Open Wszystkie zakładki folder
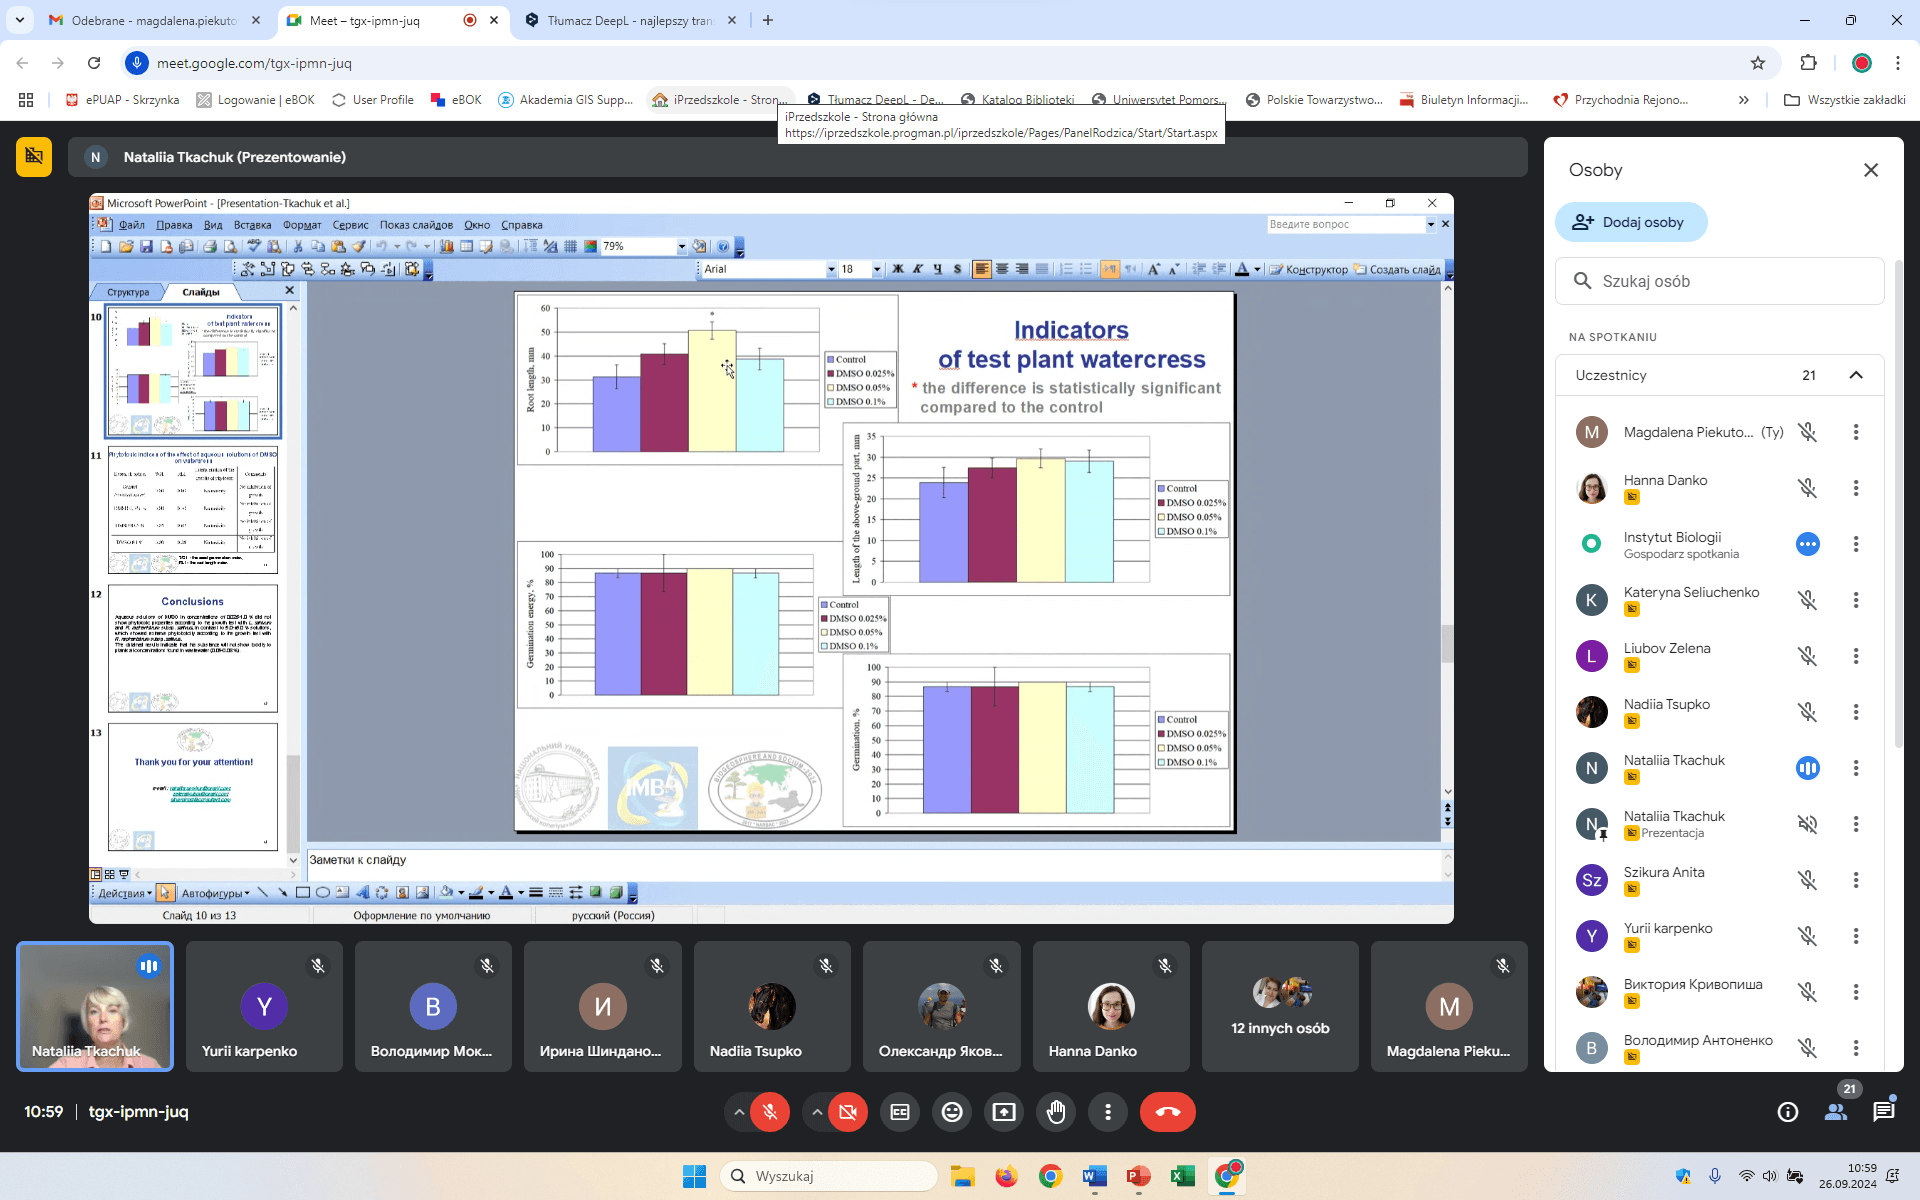 1845,100
